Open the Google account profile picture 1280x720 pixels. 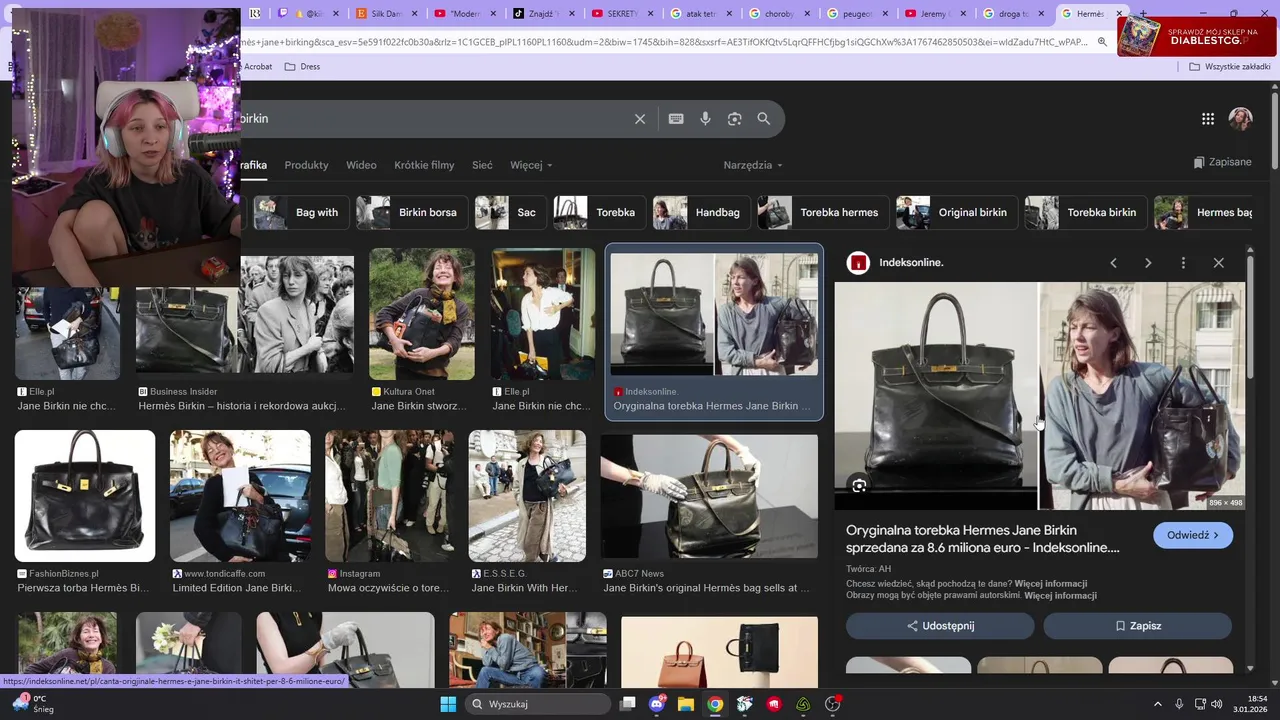coord(1241,119)
